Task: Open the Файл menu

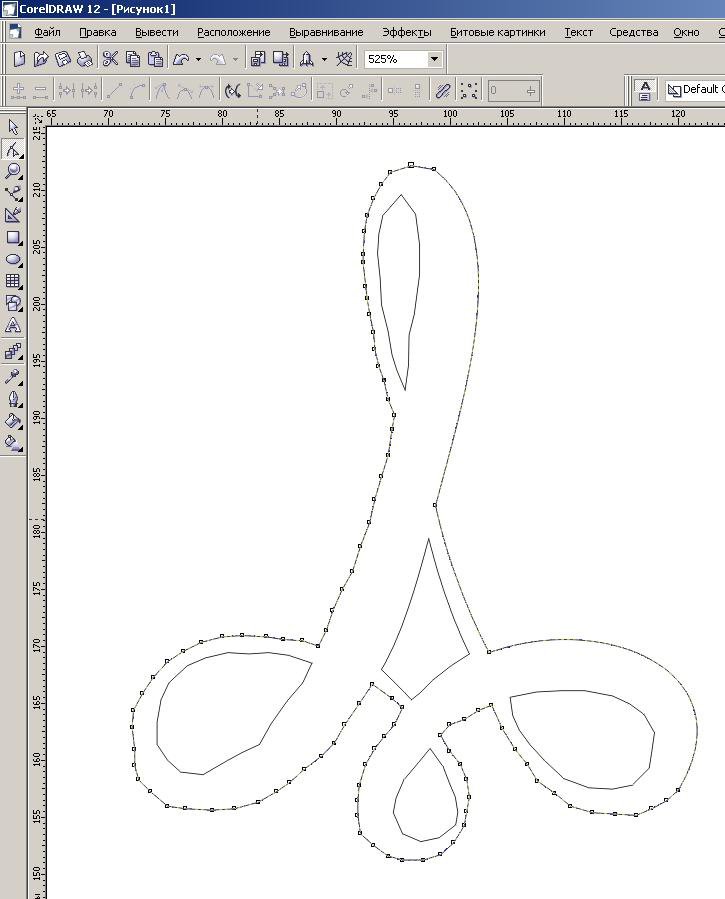Action: [x=47, y=32]
